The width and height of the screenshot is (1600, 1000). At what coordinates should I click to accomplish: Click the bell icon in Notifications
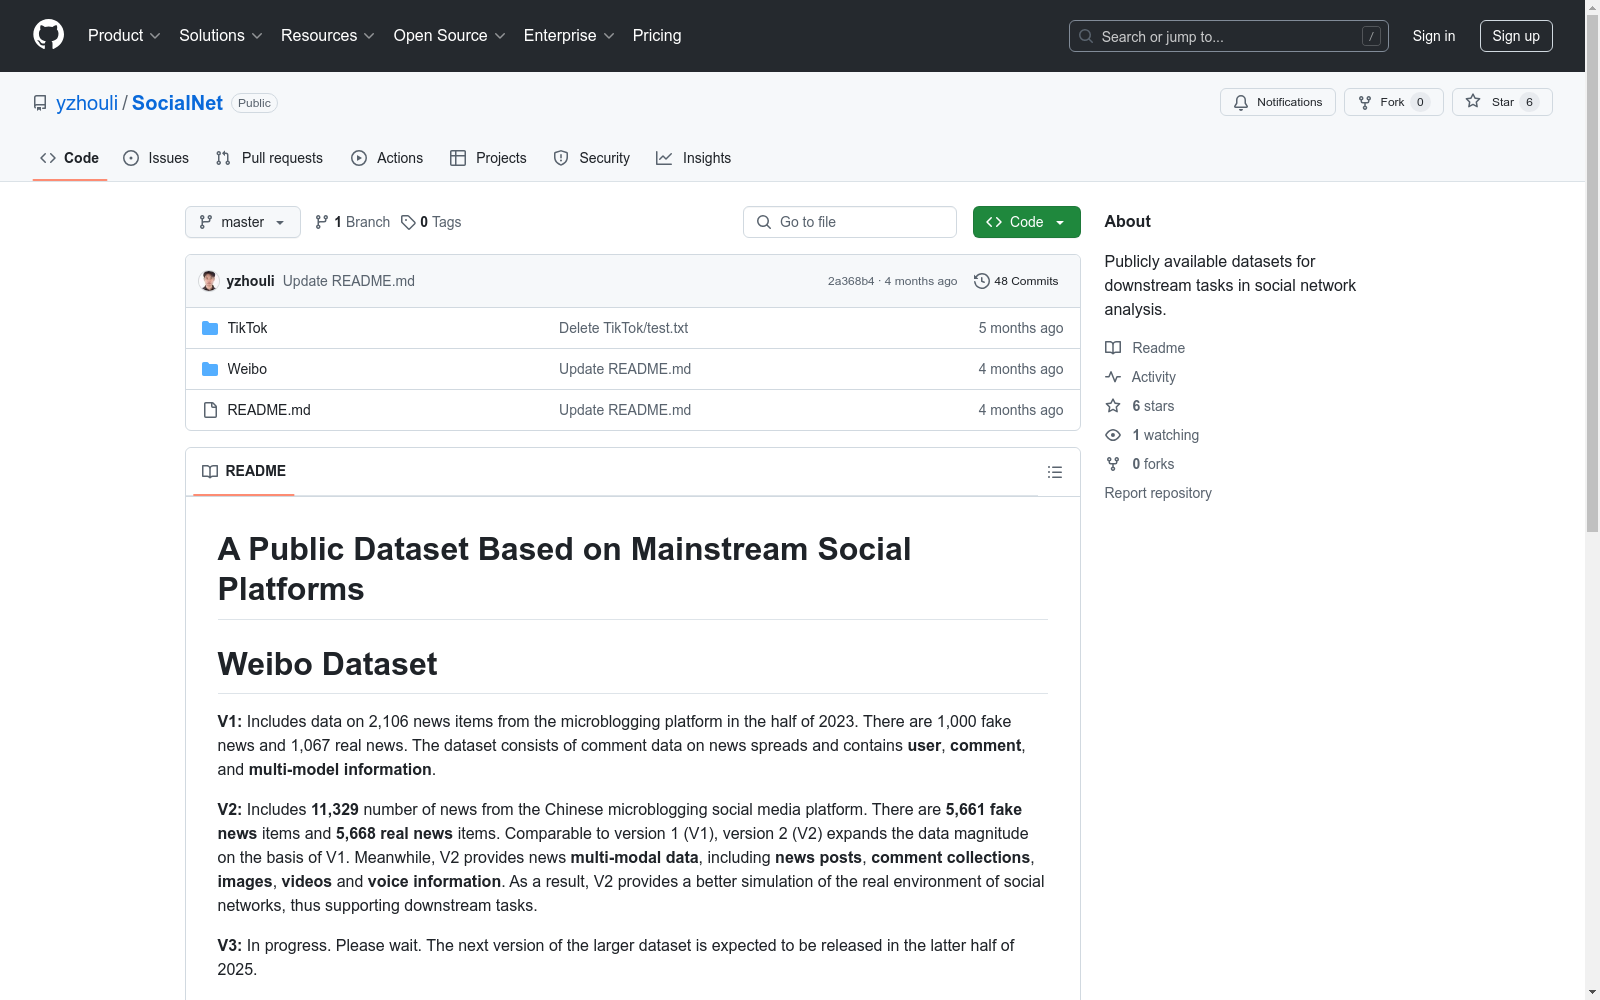(x=1241, y=102)
